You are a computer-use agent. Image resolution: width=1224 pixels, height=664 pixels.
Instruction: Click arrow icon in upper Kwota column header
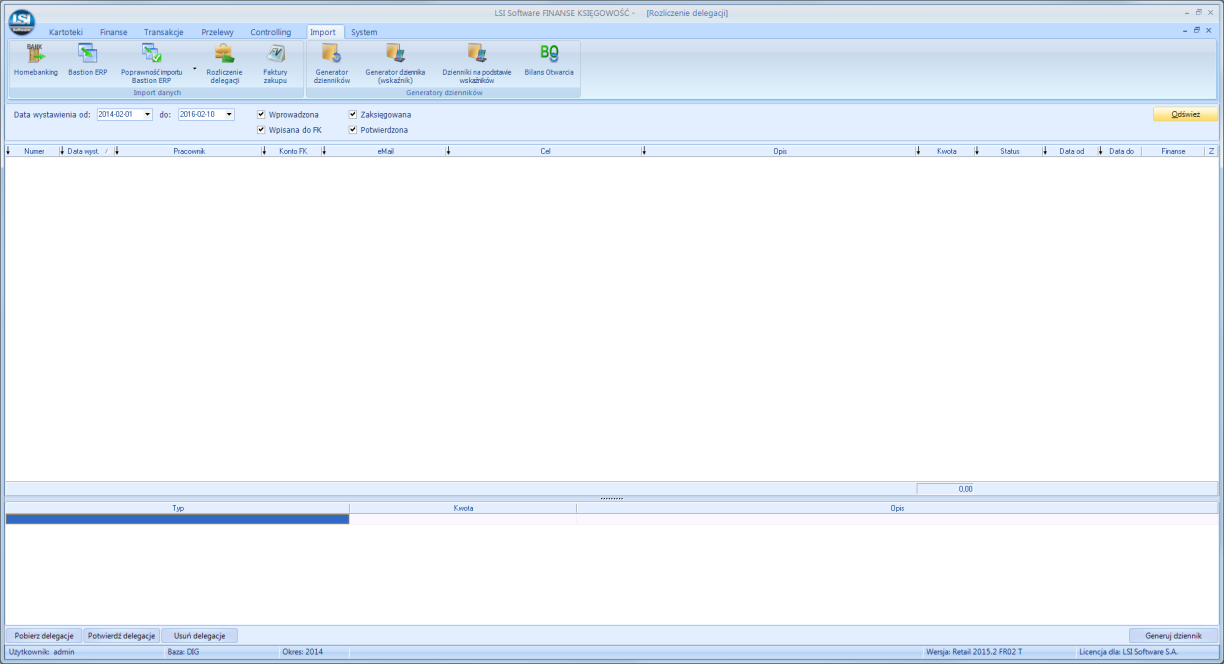coord(919,151)
